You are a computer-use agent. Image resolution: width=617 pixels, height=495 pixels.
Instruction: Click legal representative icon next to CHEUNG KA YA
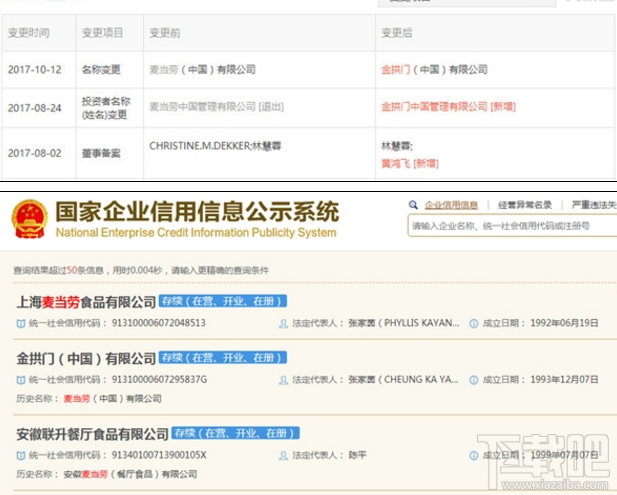[283, 380]
